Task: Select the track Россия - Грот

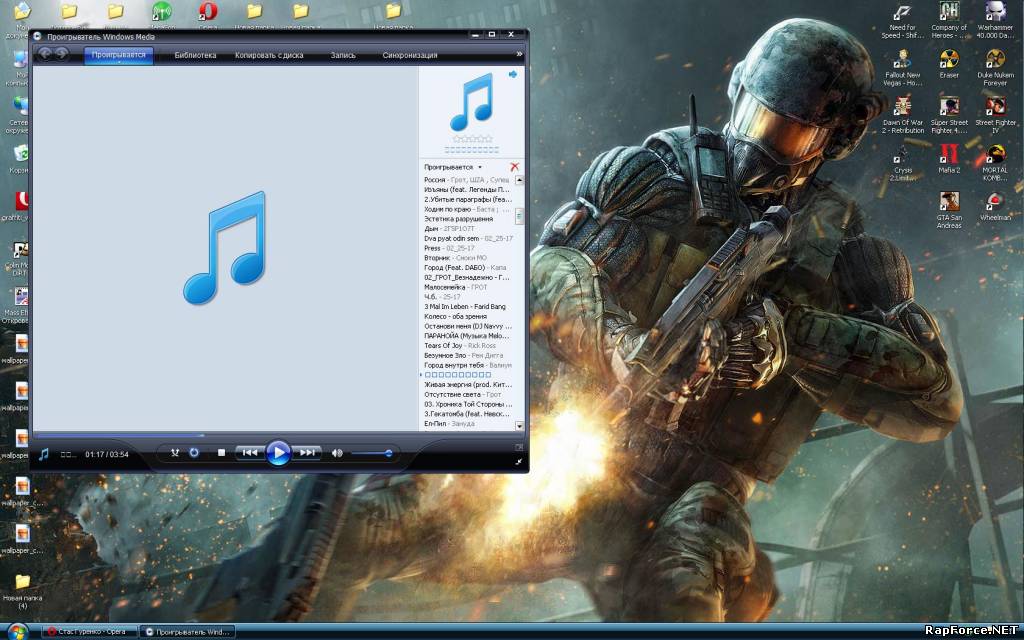Action: click(x=466, y=180)
